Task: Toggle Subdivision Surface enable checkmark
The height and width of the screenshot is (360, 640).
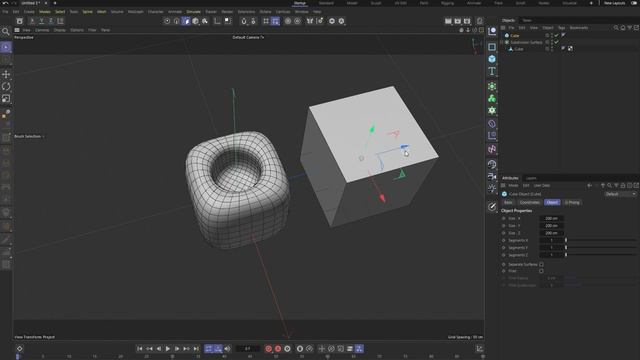Action: tap(556, 42)
